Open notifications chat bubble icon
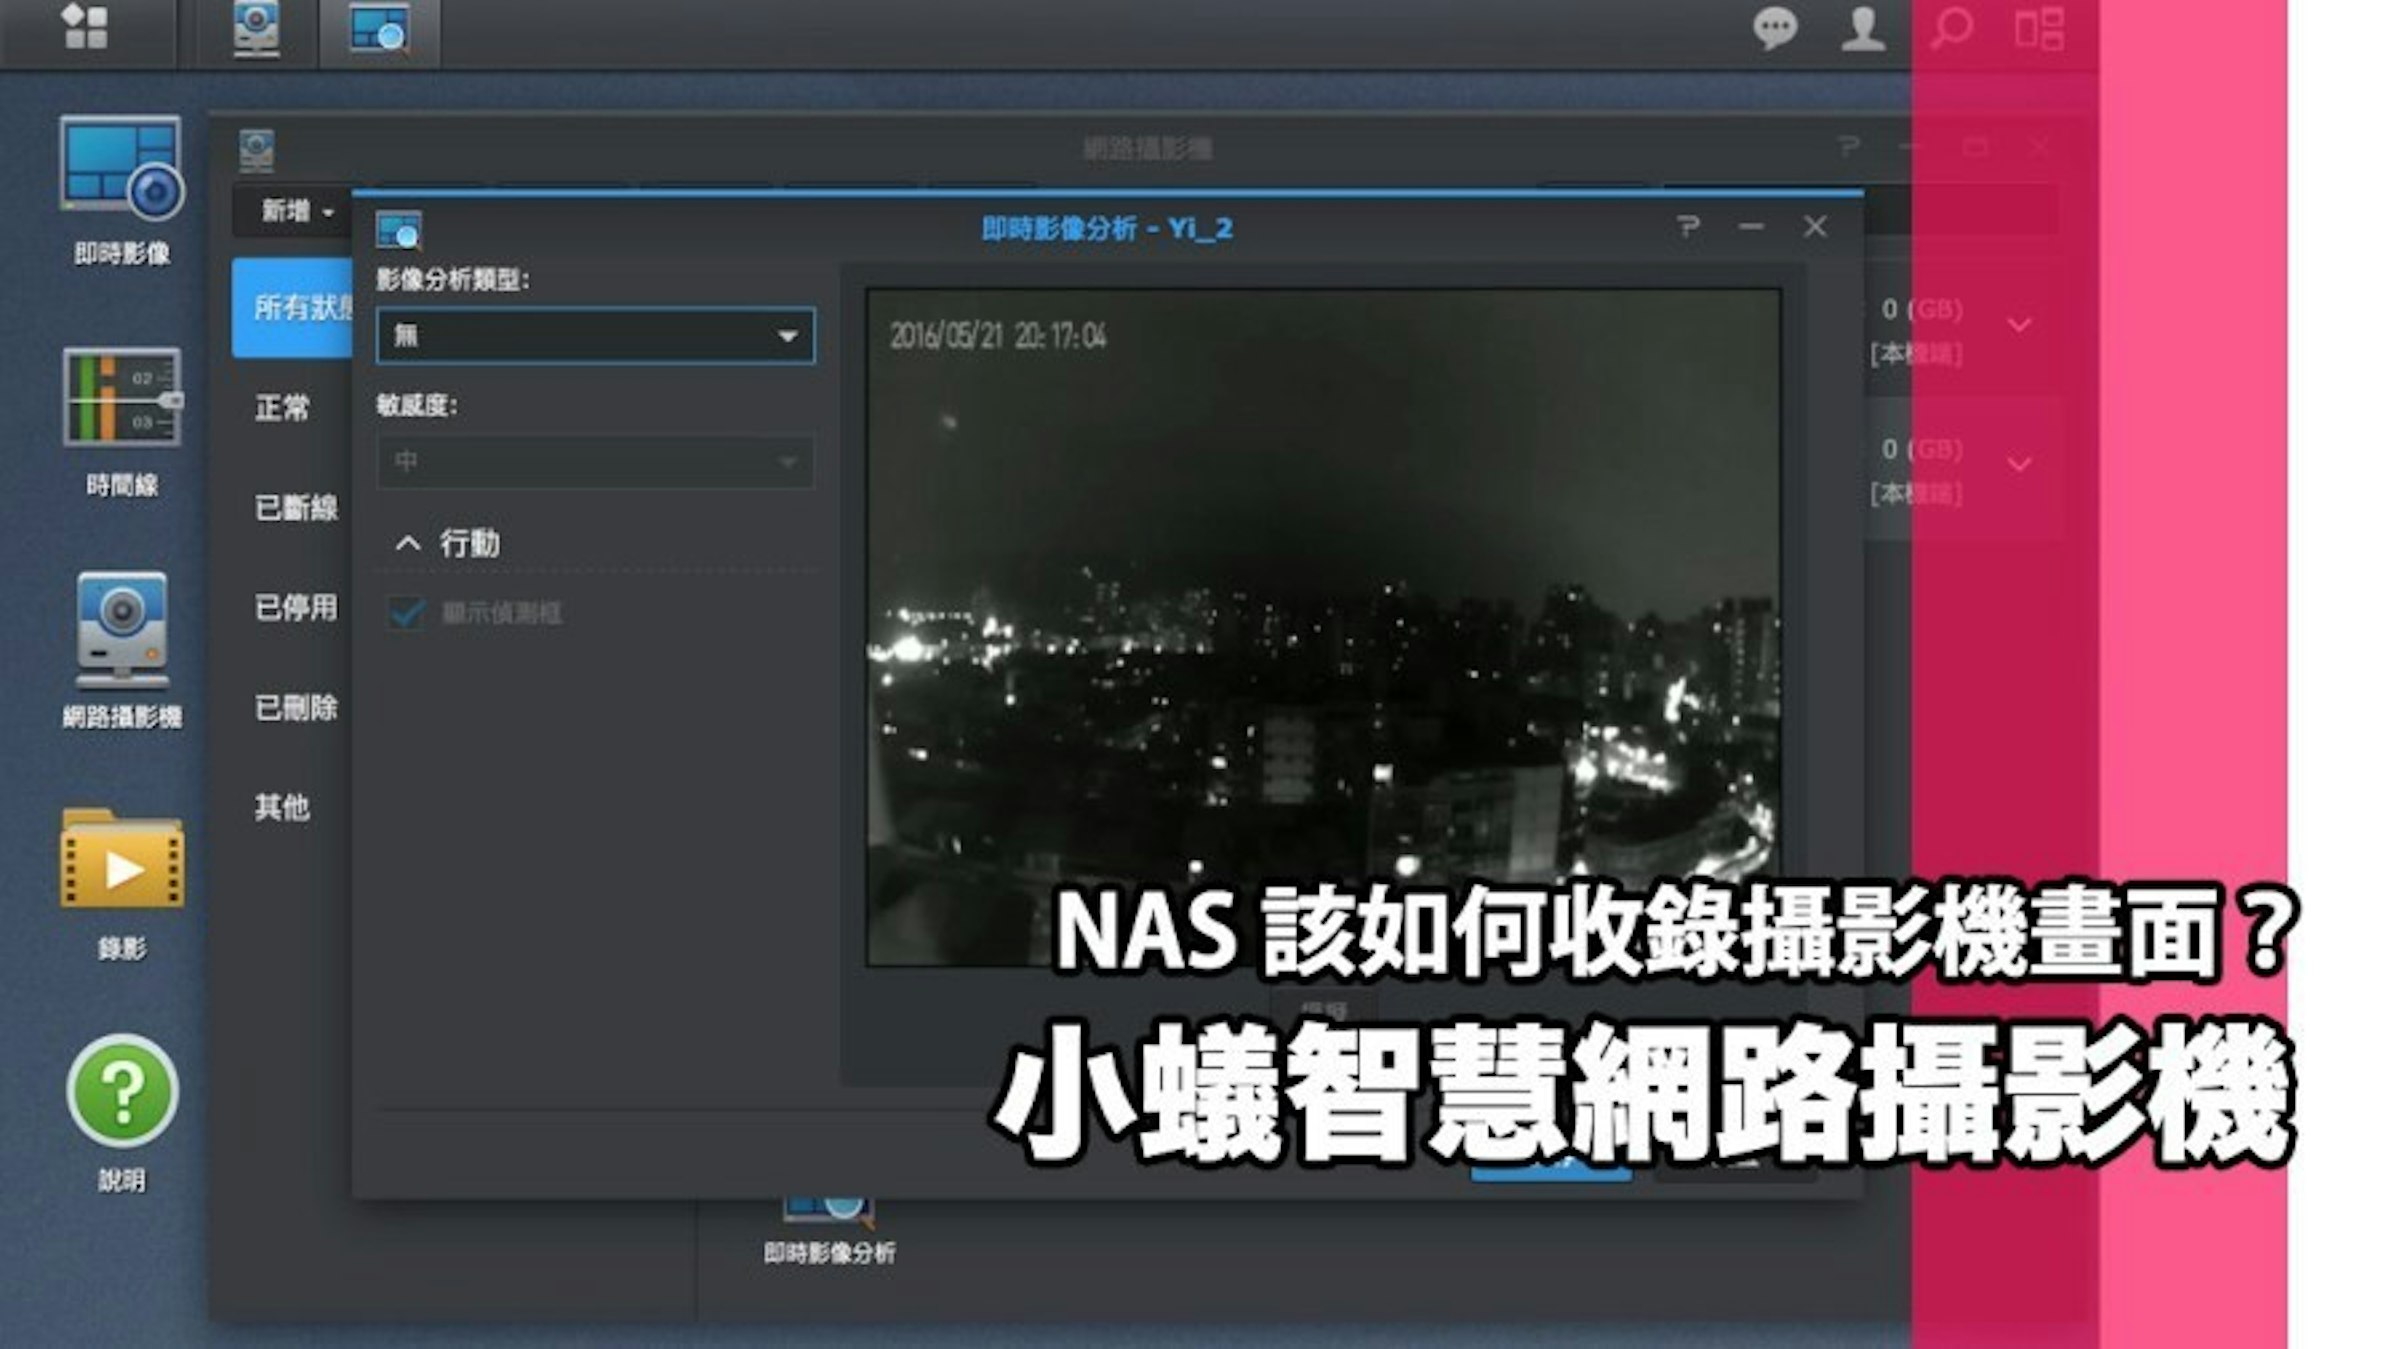Viewport: 2400px width, 1349px height. click(x=1775, y=28)
